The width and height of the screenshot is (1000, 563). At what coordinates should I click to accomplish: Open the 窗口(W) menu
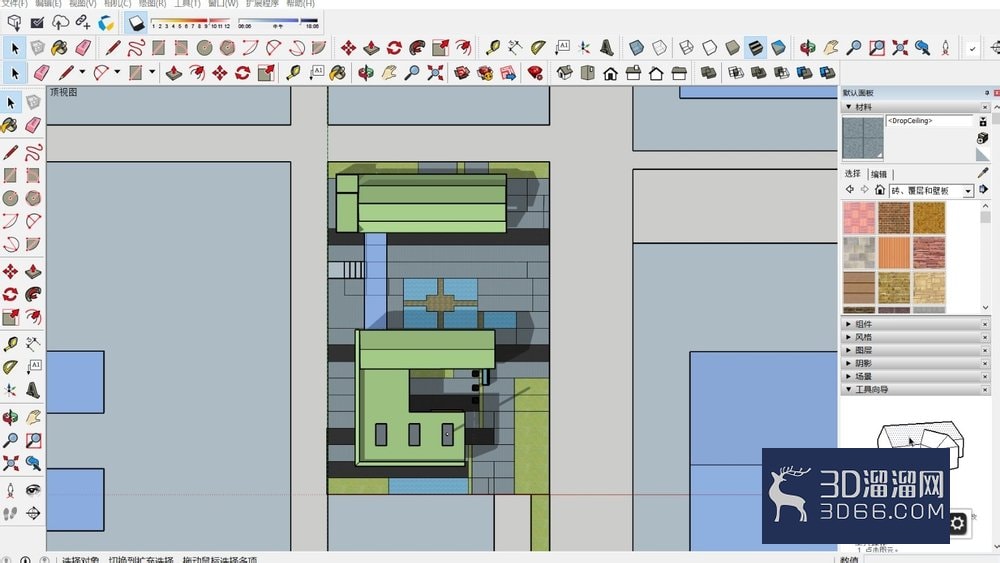click(223, 3)
